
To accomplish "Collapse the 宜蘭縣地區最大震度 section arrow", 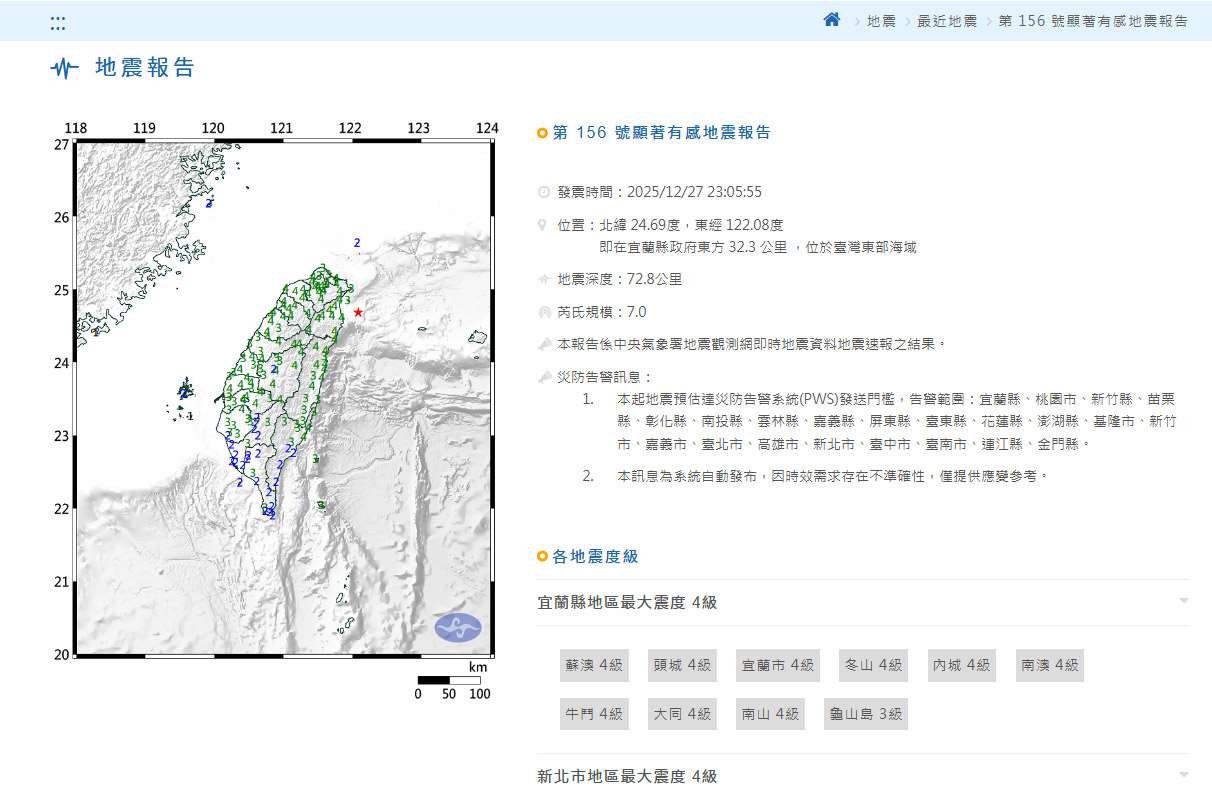I will [1184, 601].
